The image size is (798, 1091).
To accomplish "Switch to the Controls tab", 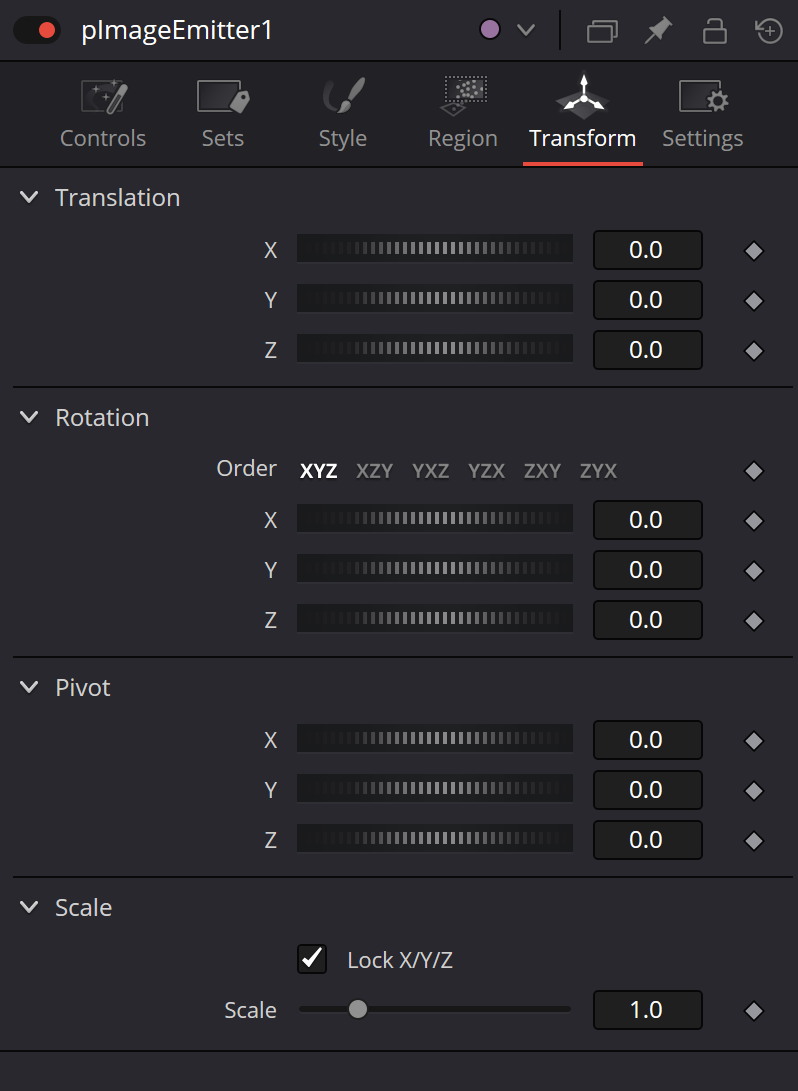I will pyautogui.click(x=103, y=114).
